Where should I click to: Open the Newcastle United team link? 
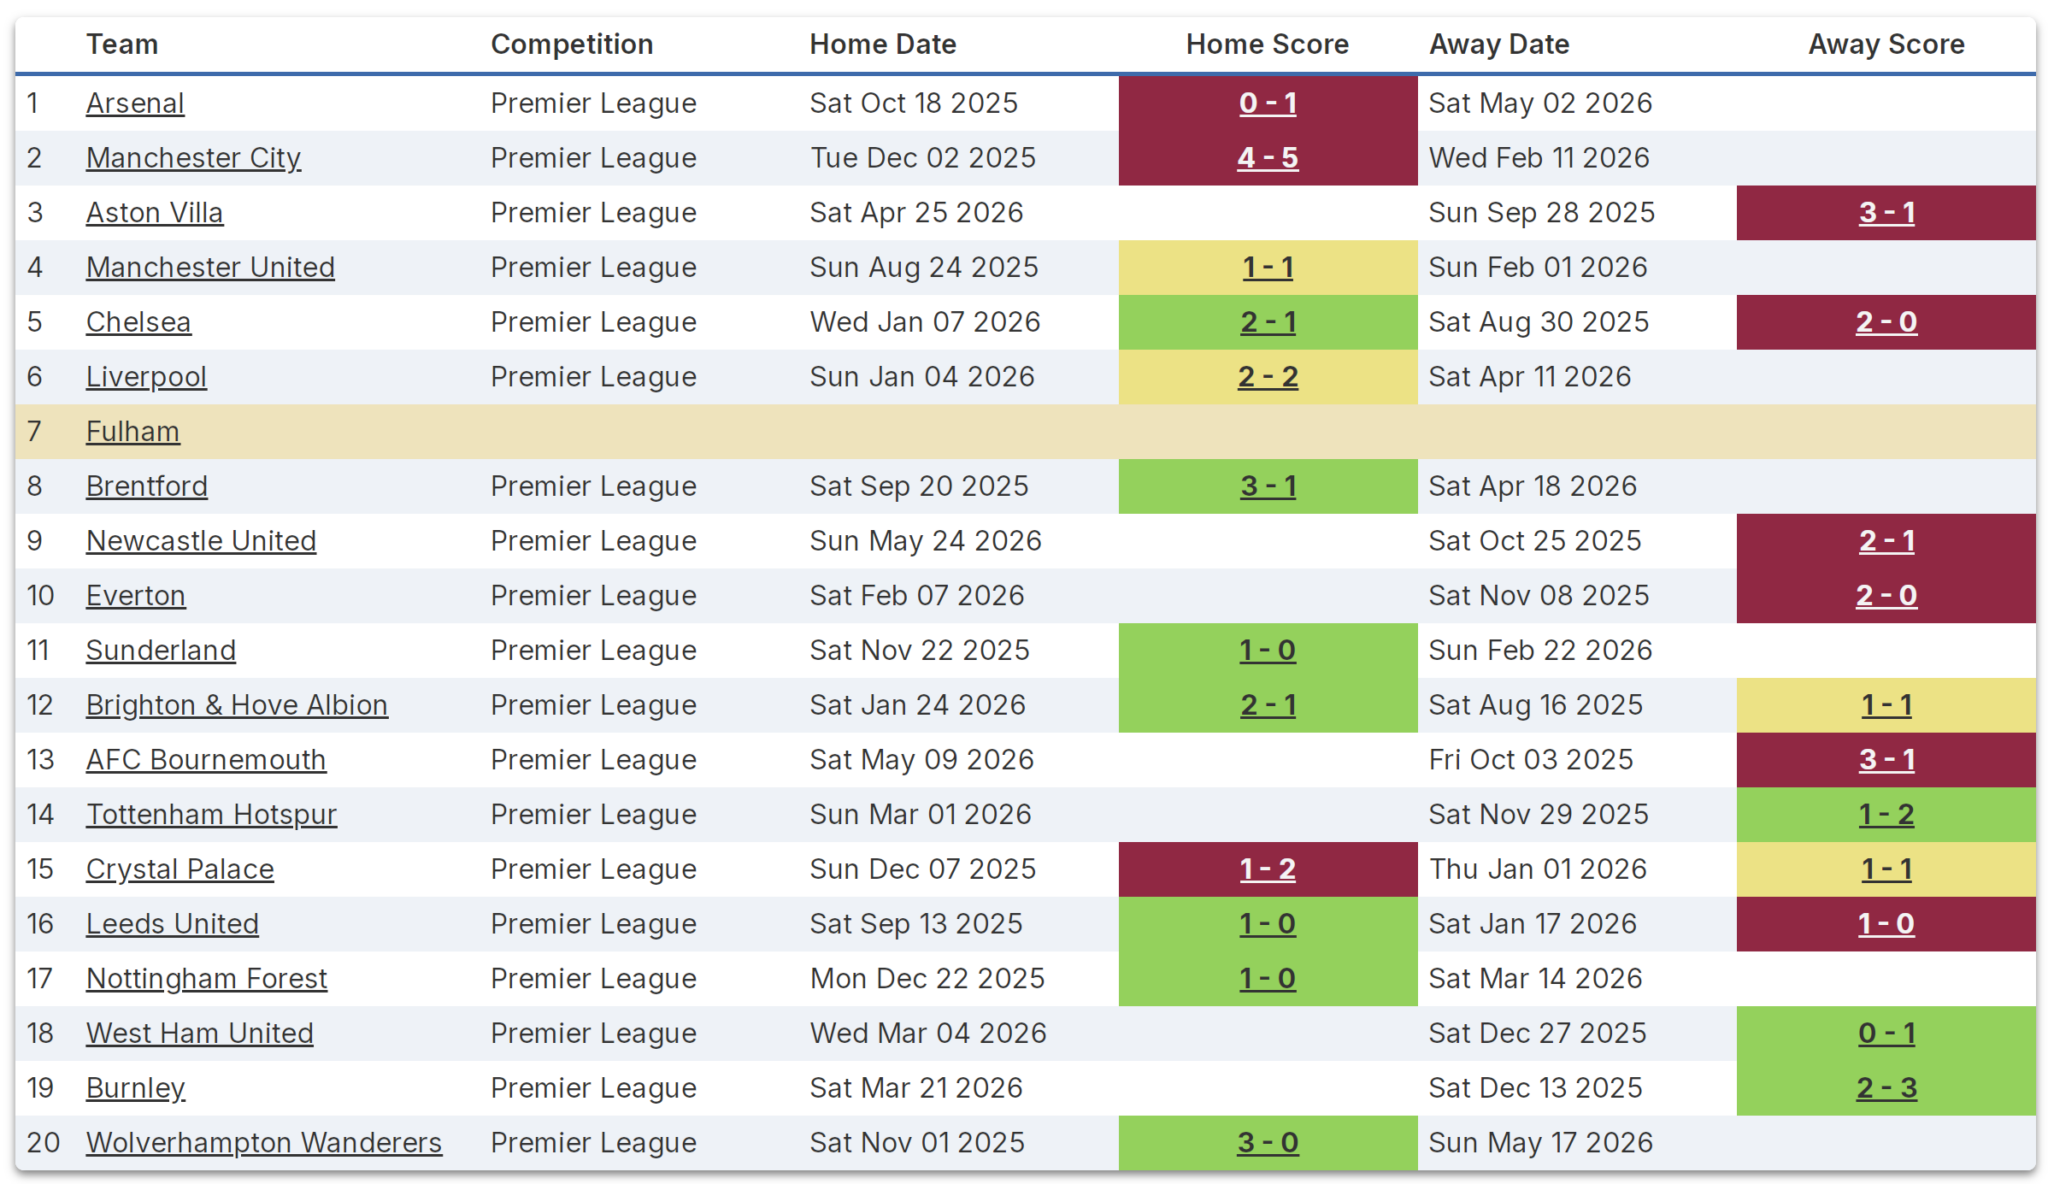pyautogui.click(x=201, y=541)
